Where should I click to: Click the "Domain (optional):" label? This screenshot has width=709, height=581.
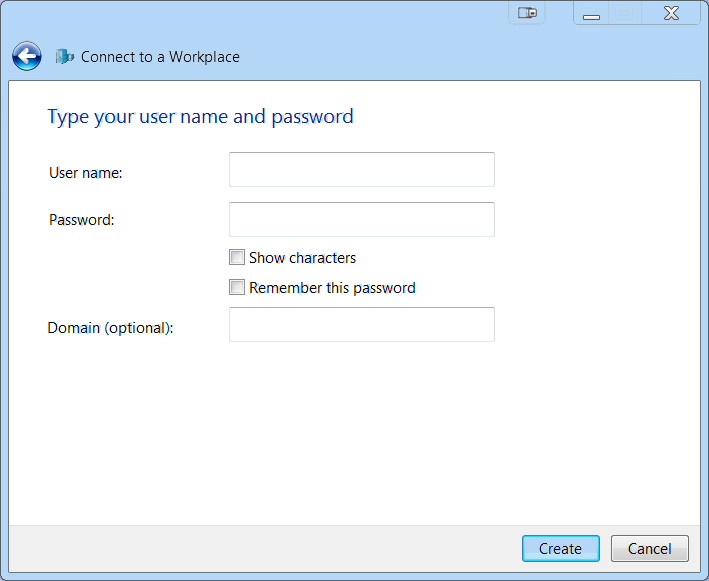click(x=110, y=328)
